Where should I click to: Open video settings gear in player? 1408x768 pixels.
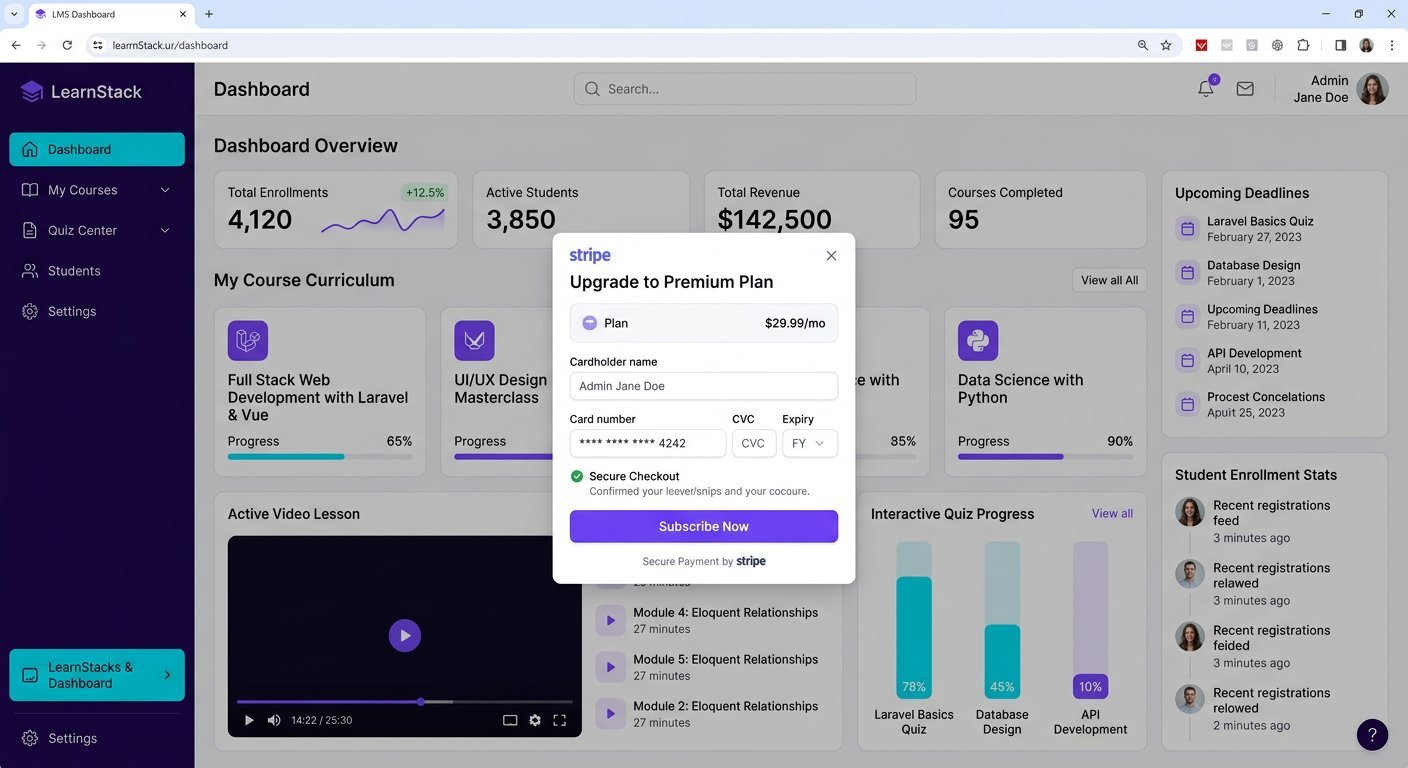point(535,720)
